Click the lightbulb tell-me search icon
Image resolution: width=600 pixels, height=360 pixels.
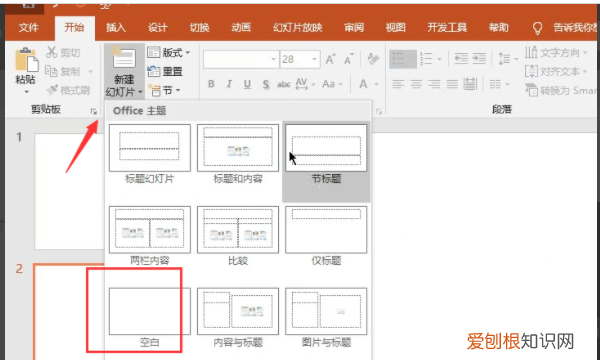[538, 28]
